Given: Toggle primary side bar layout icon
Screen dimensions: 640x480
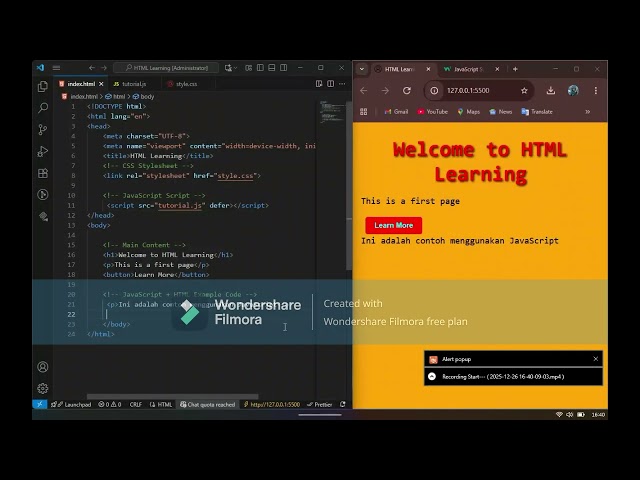Looking at the screenshot, I should pyautogui.click(x=260, y=68).
